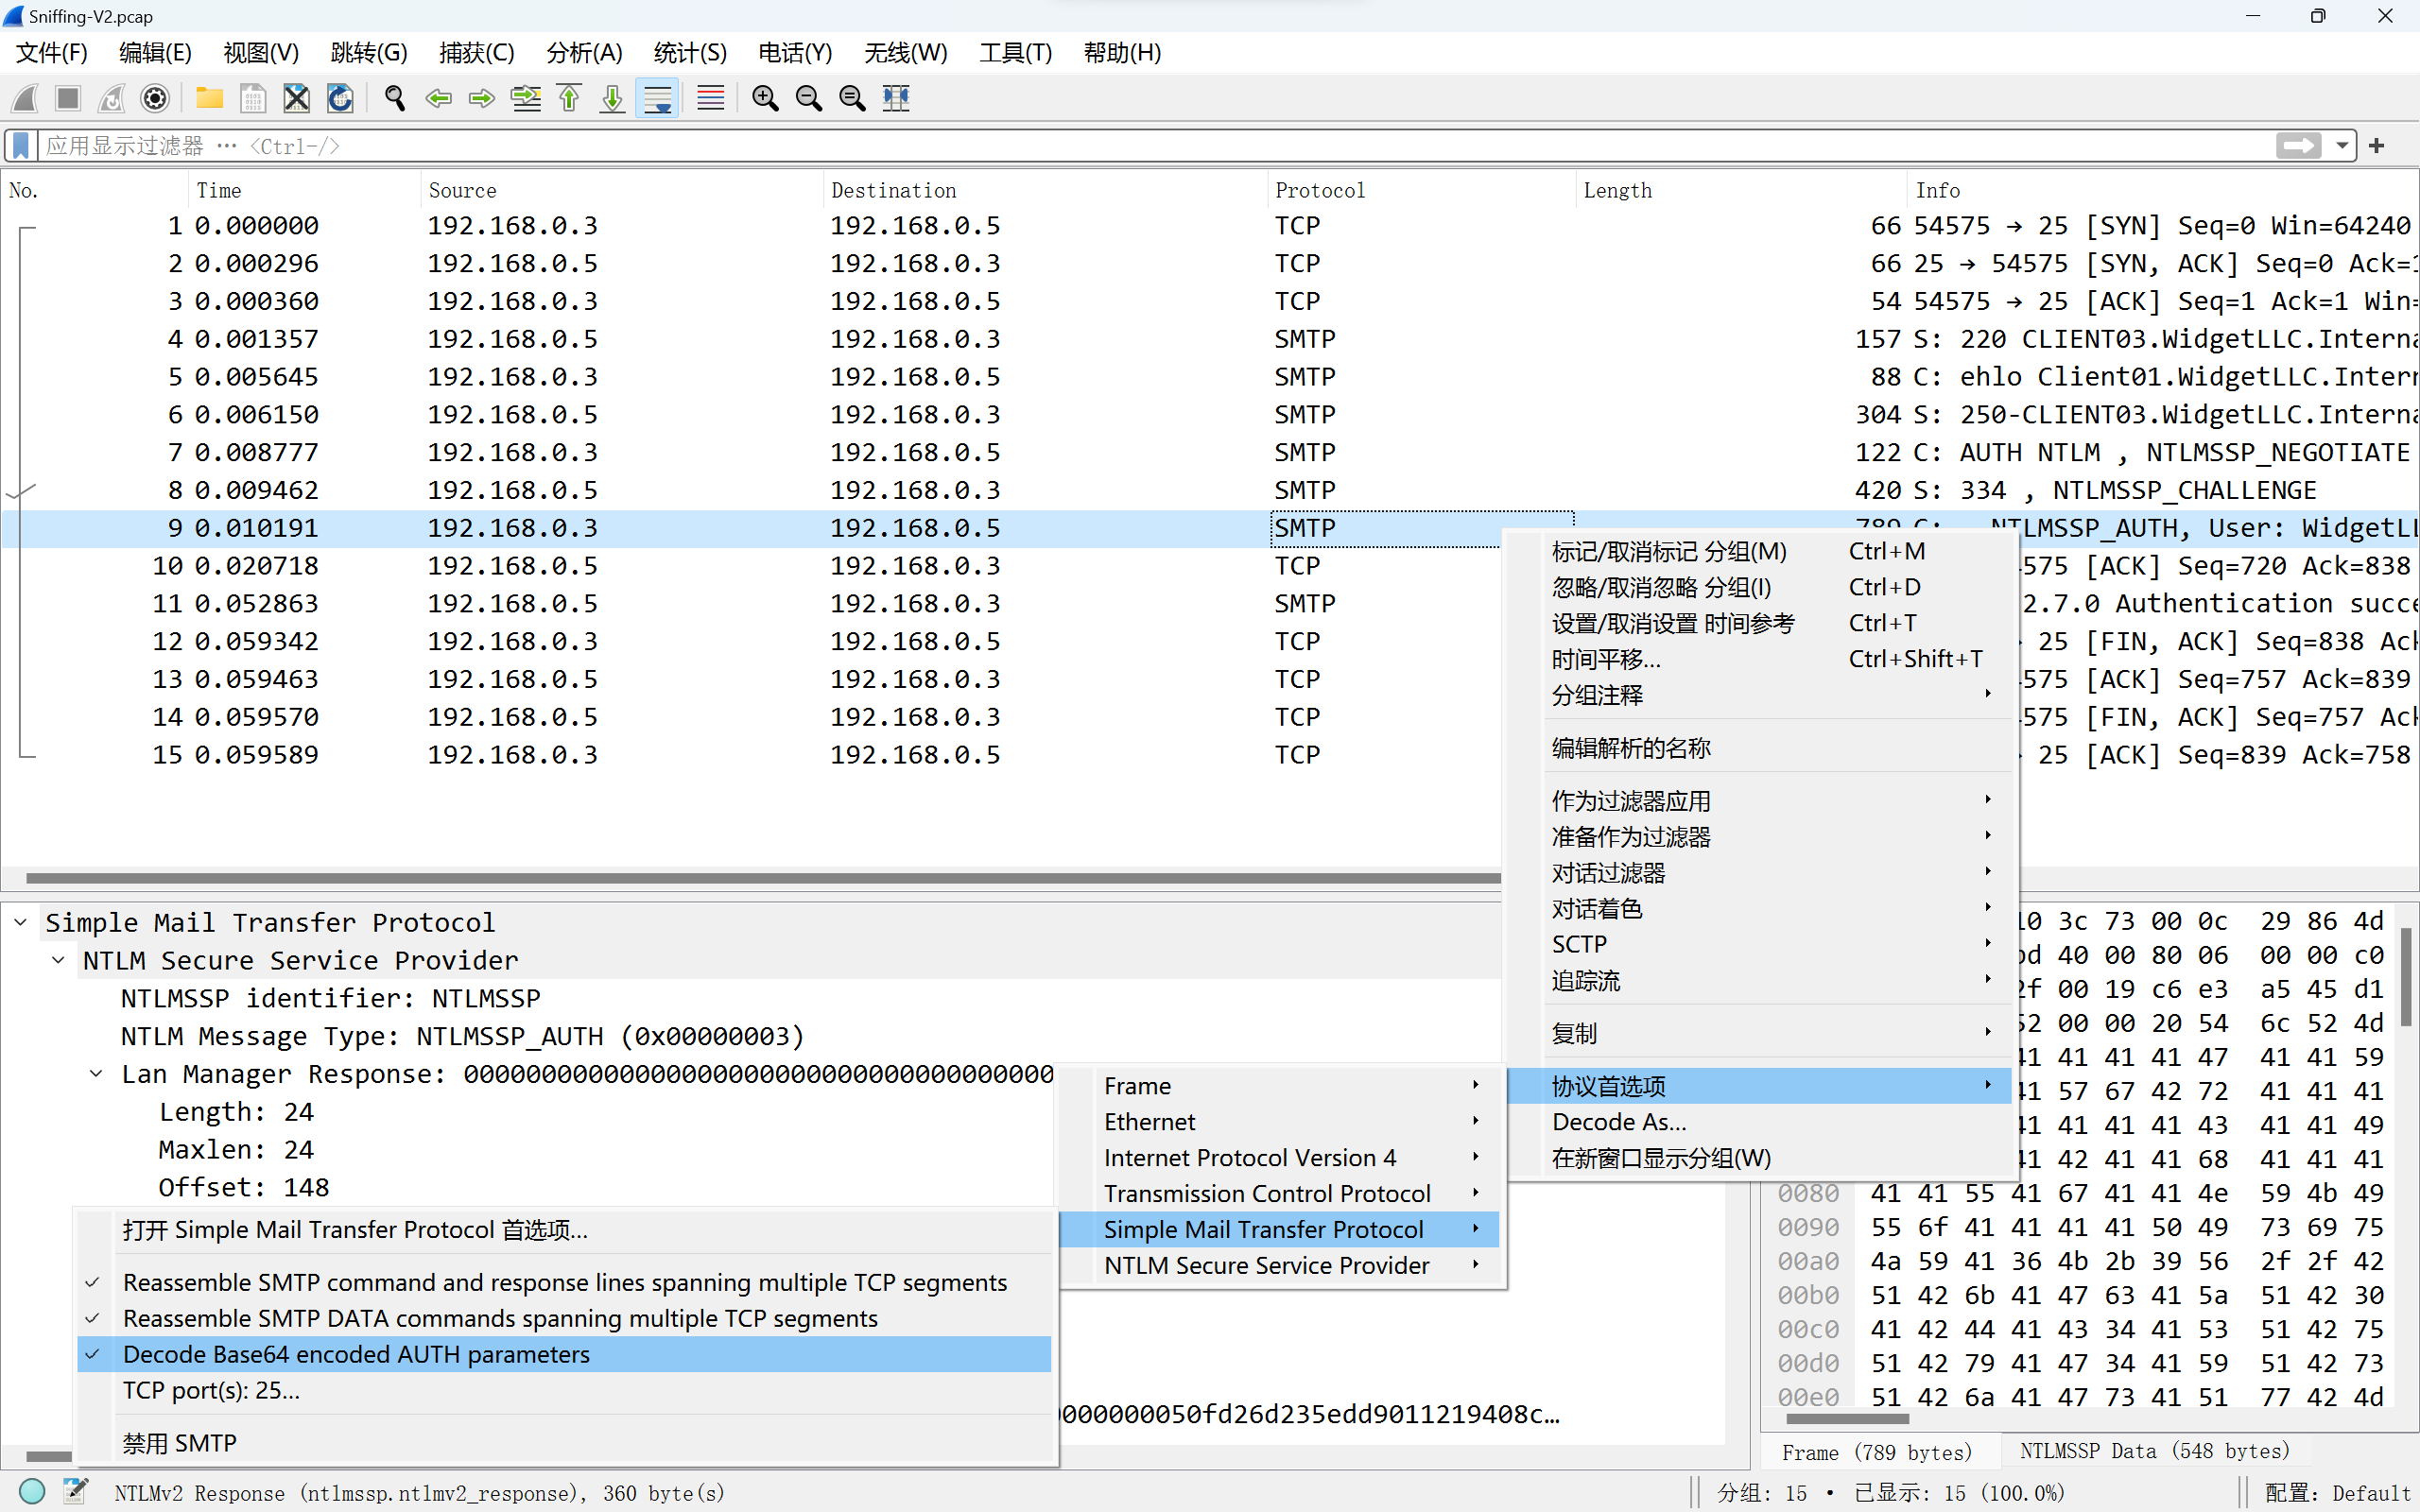Open a capture file folder icon
Viewport: 2420px width, 1512px height.
[x=209, y=98]
